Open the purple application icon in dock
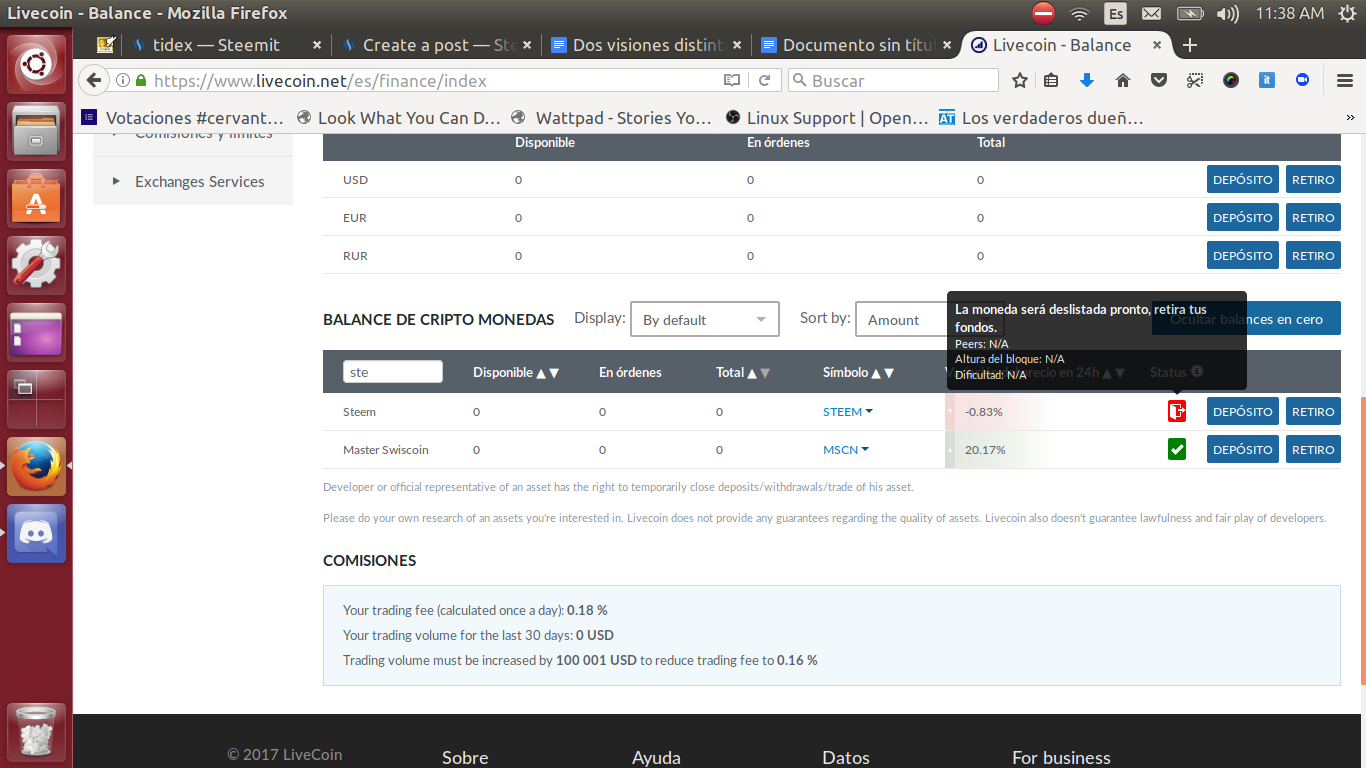The width and height of the screenshot is (1366, 768). 37,332
